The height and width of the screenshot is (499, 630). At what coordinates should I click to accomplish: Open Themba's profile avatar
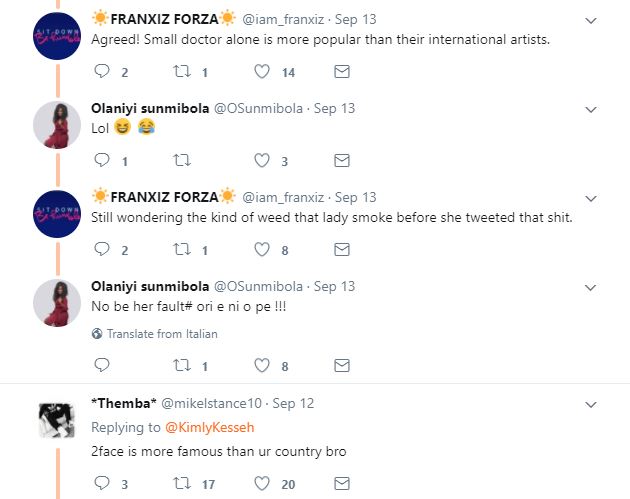point(58,420)
